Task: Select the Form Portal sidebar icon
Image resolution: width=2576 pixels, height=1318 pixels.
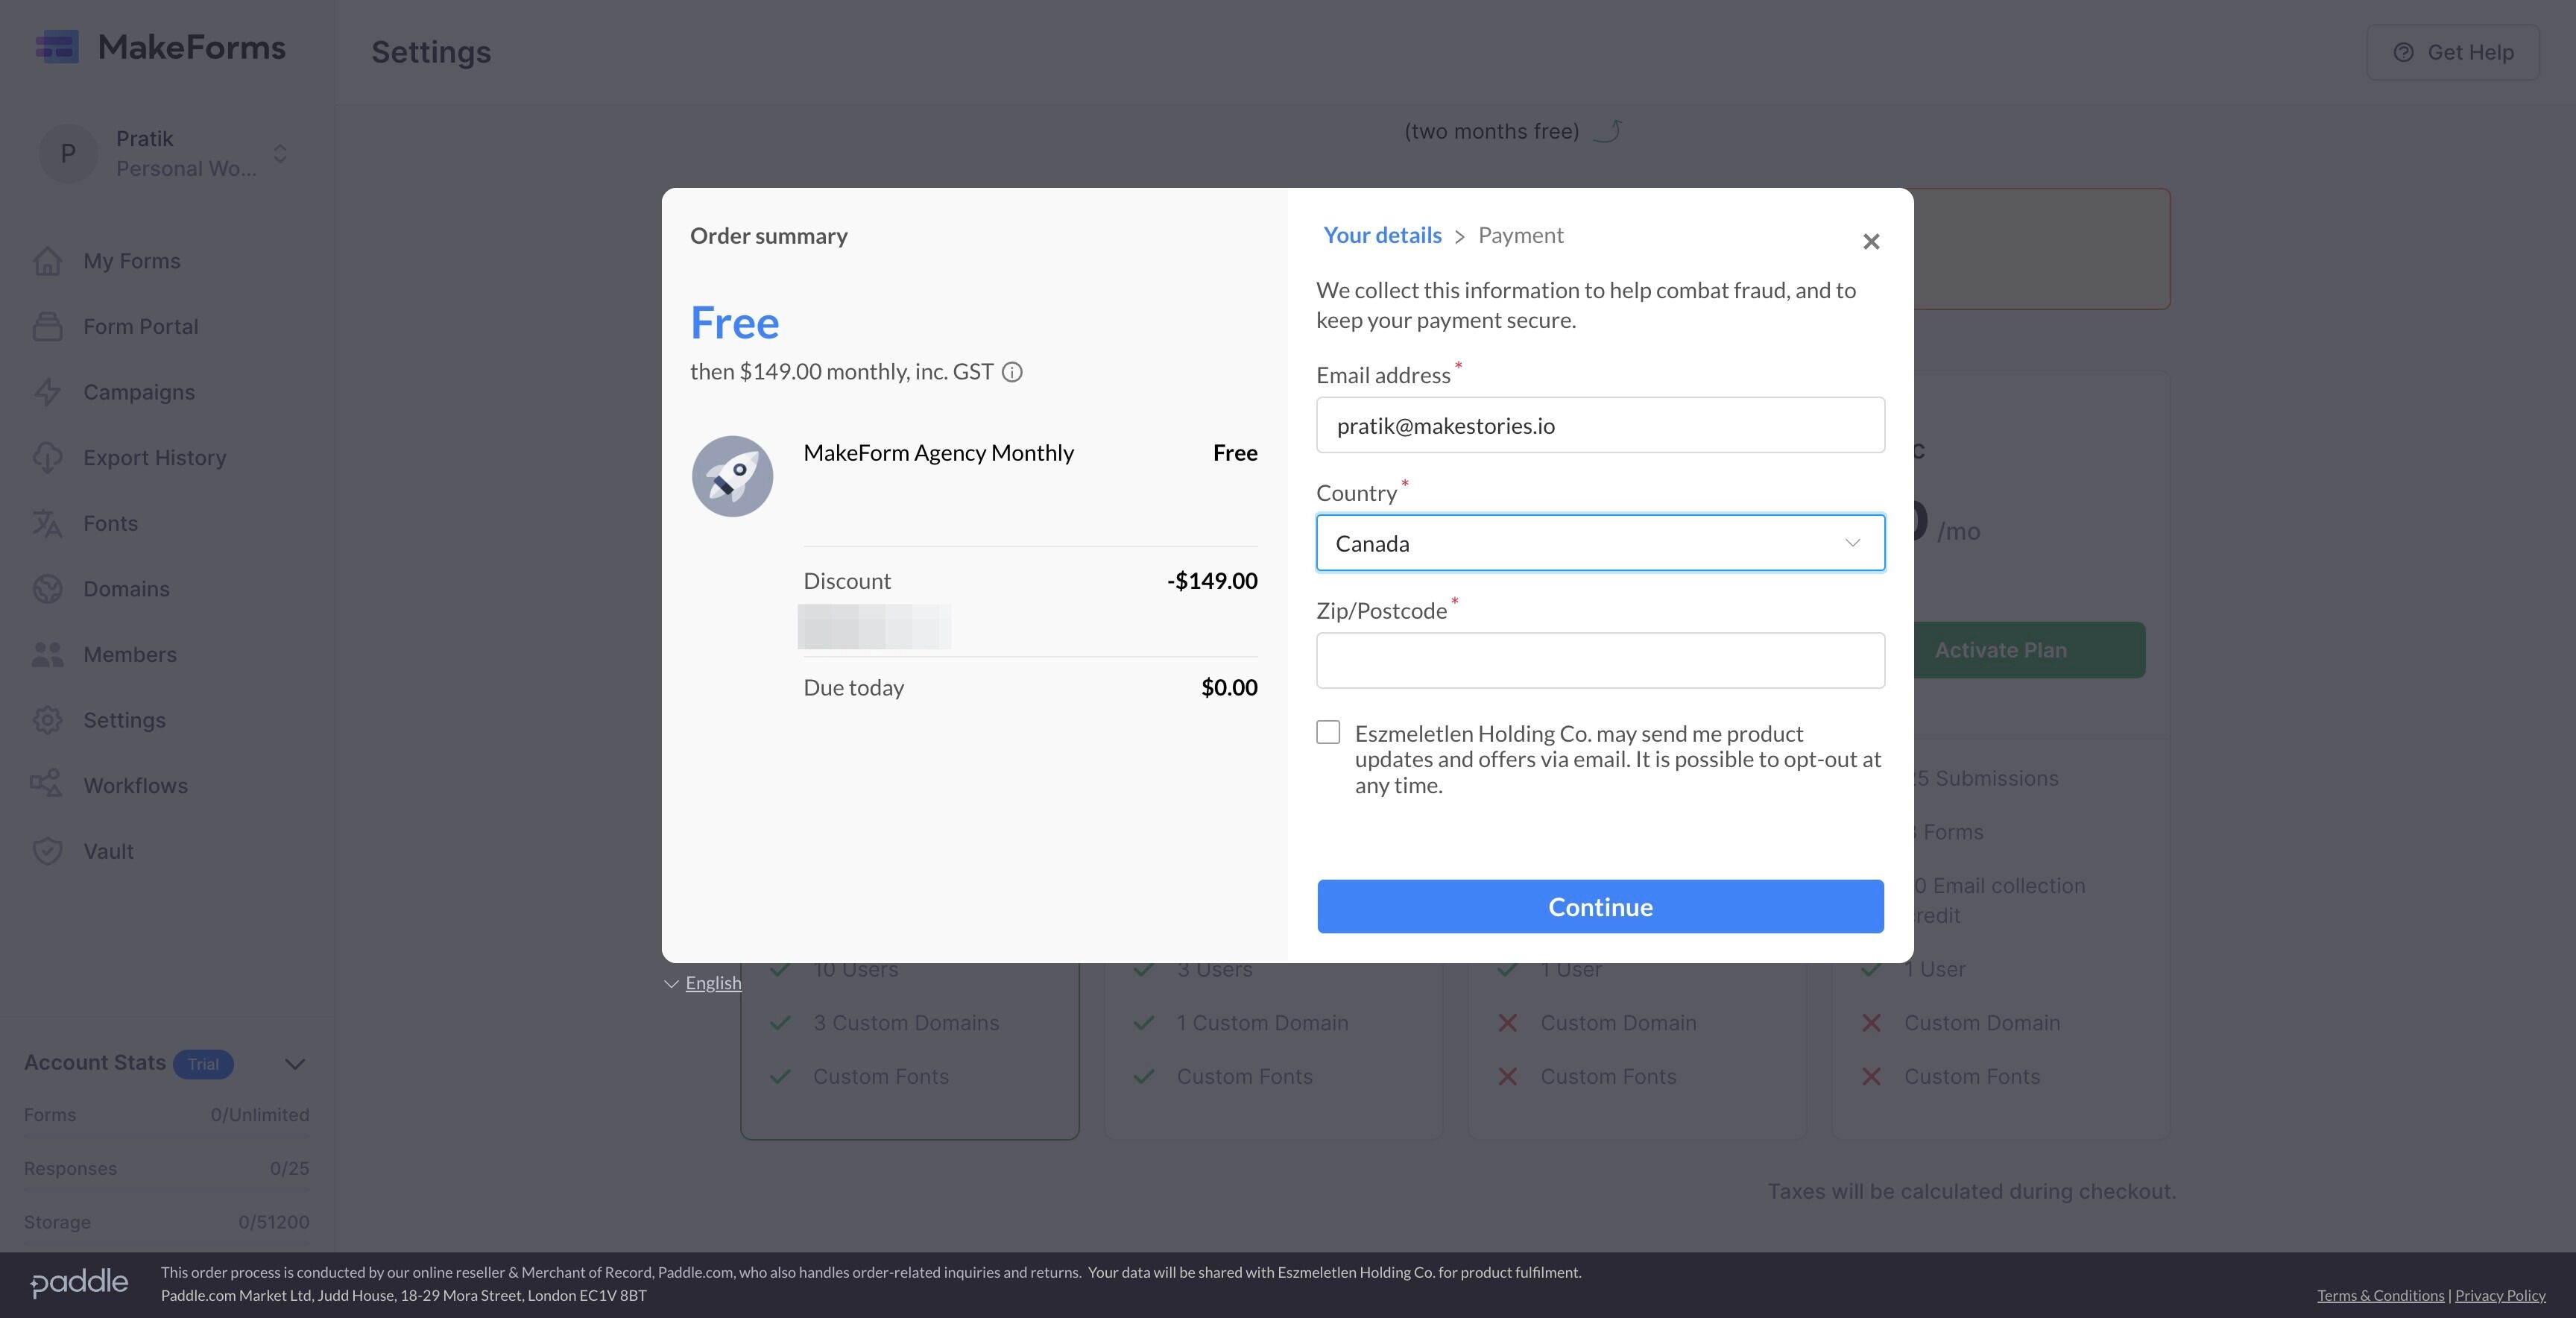Action: point(48,326)
